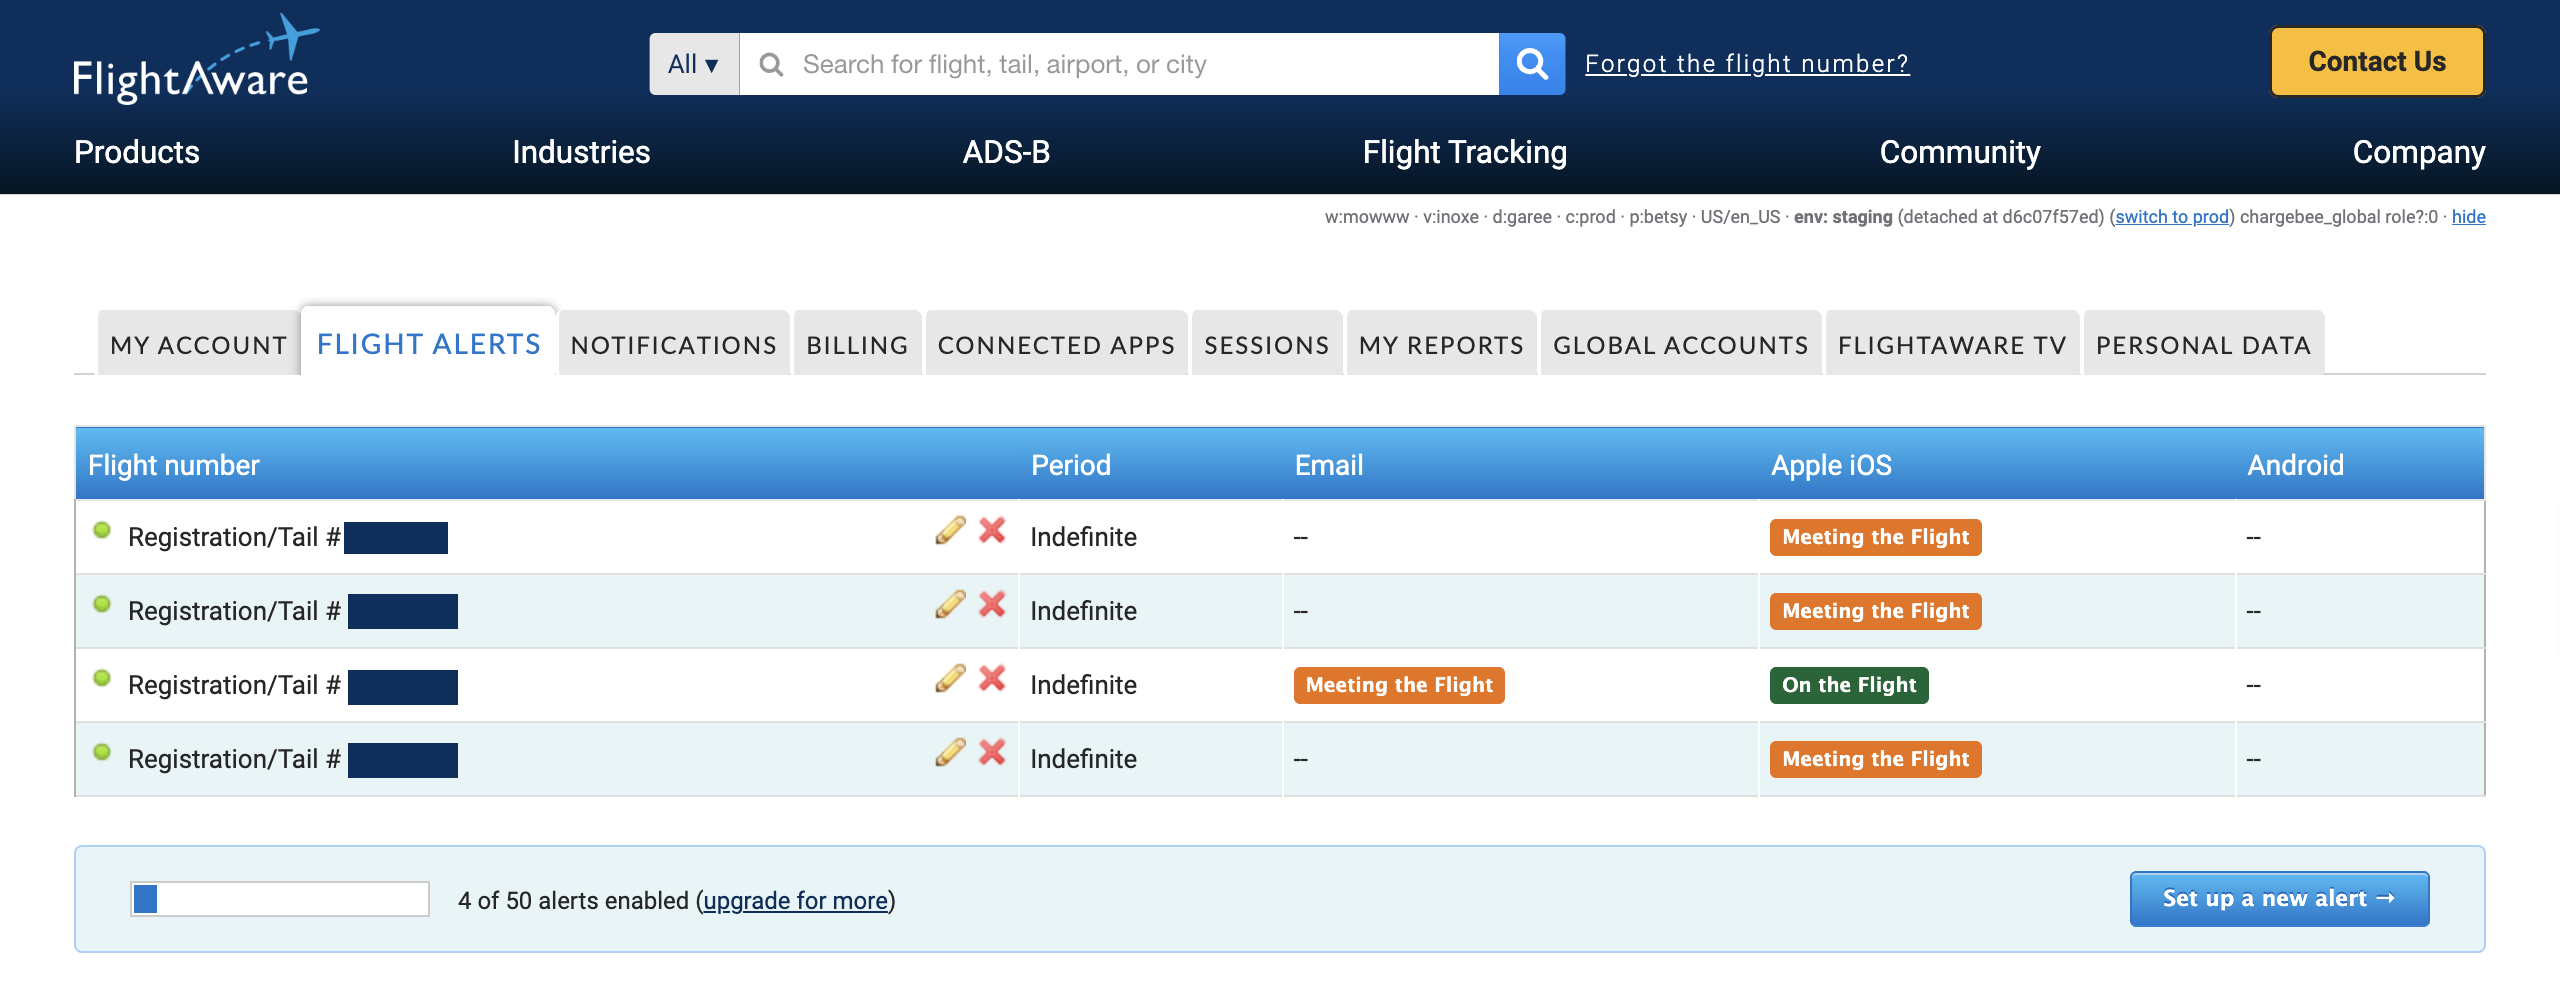Click green status dot of first alert

click(102, 530)
